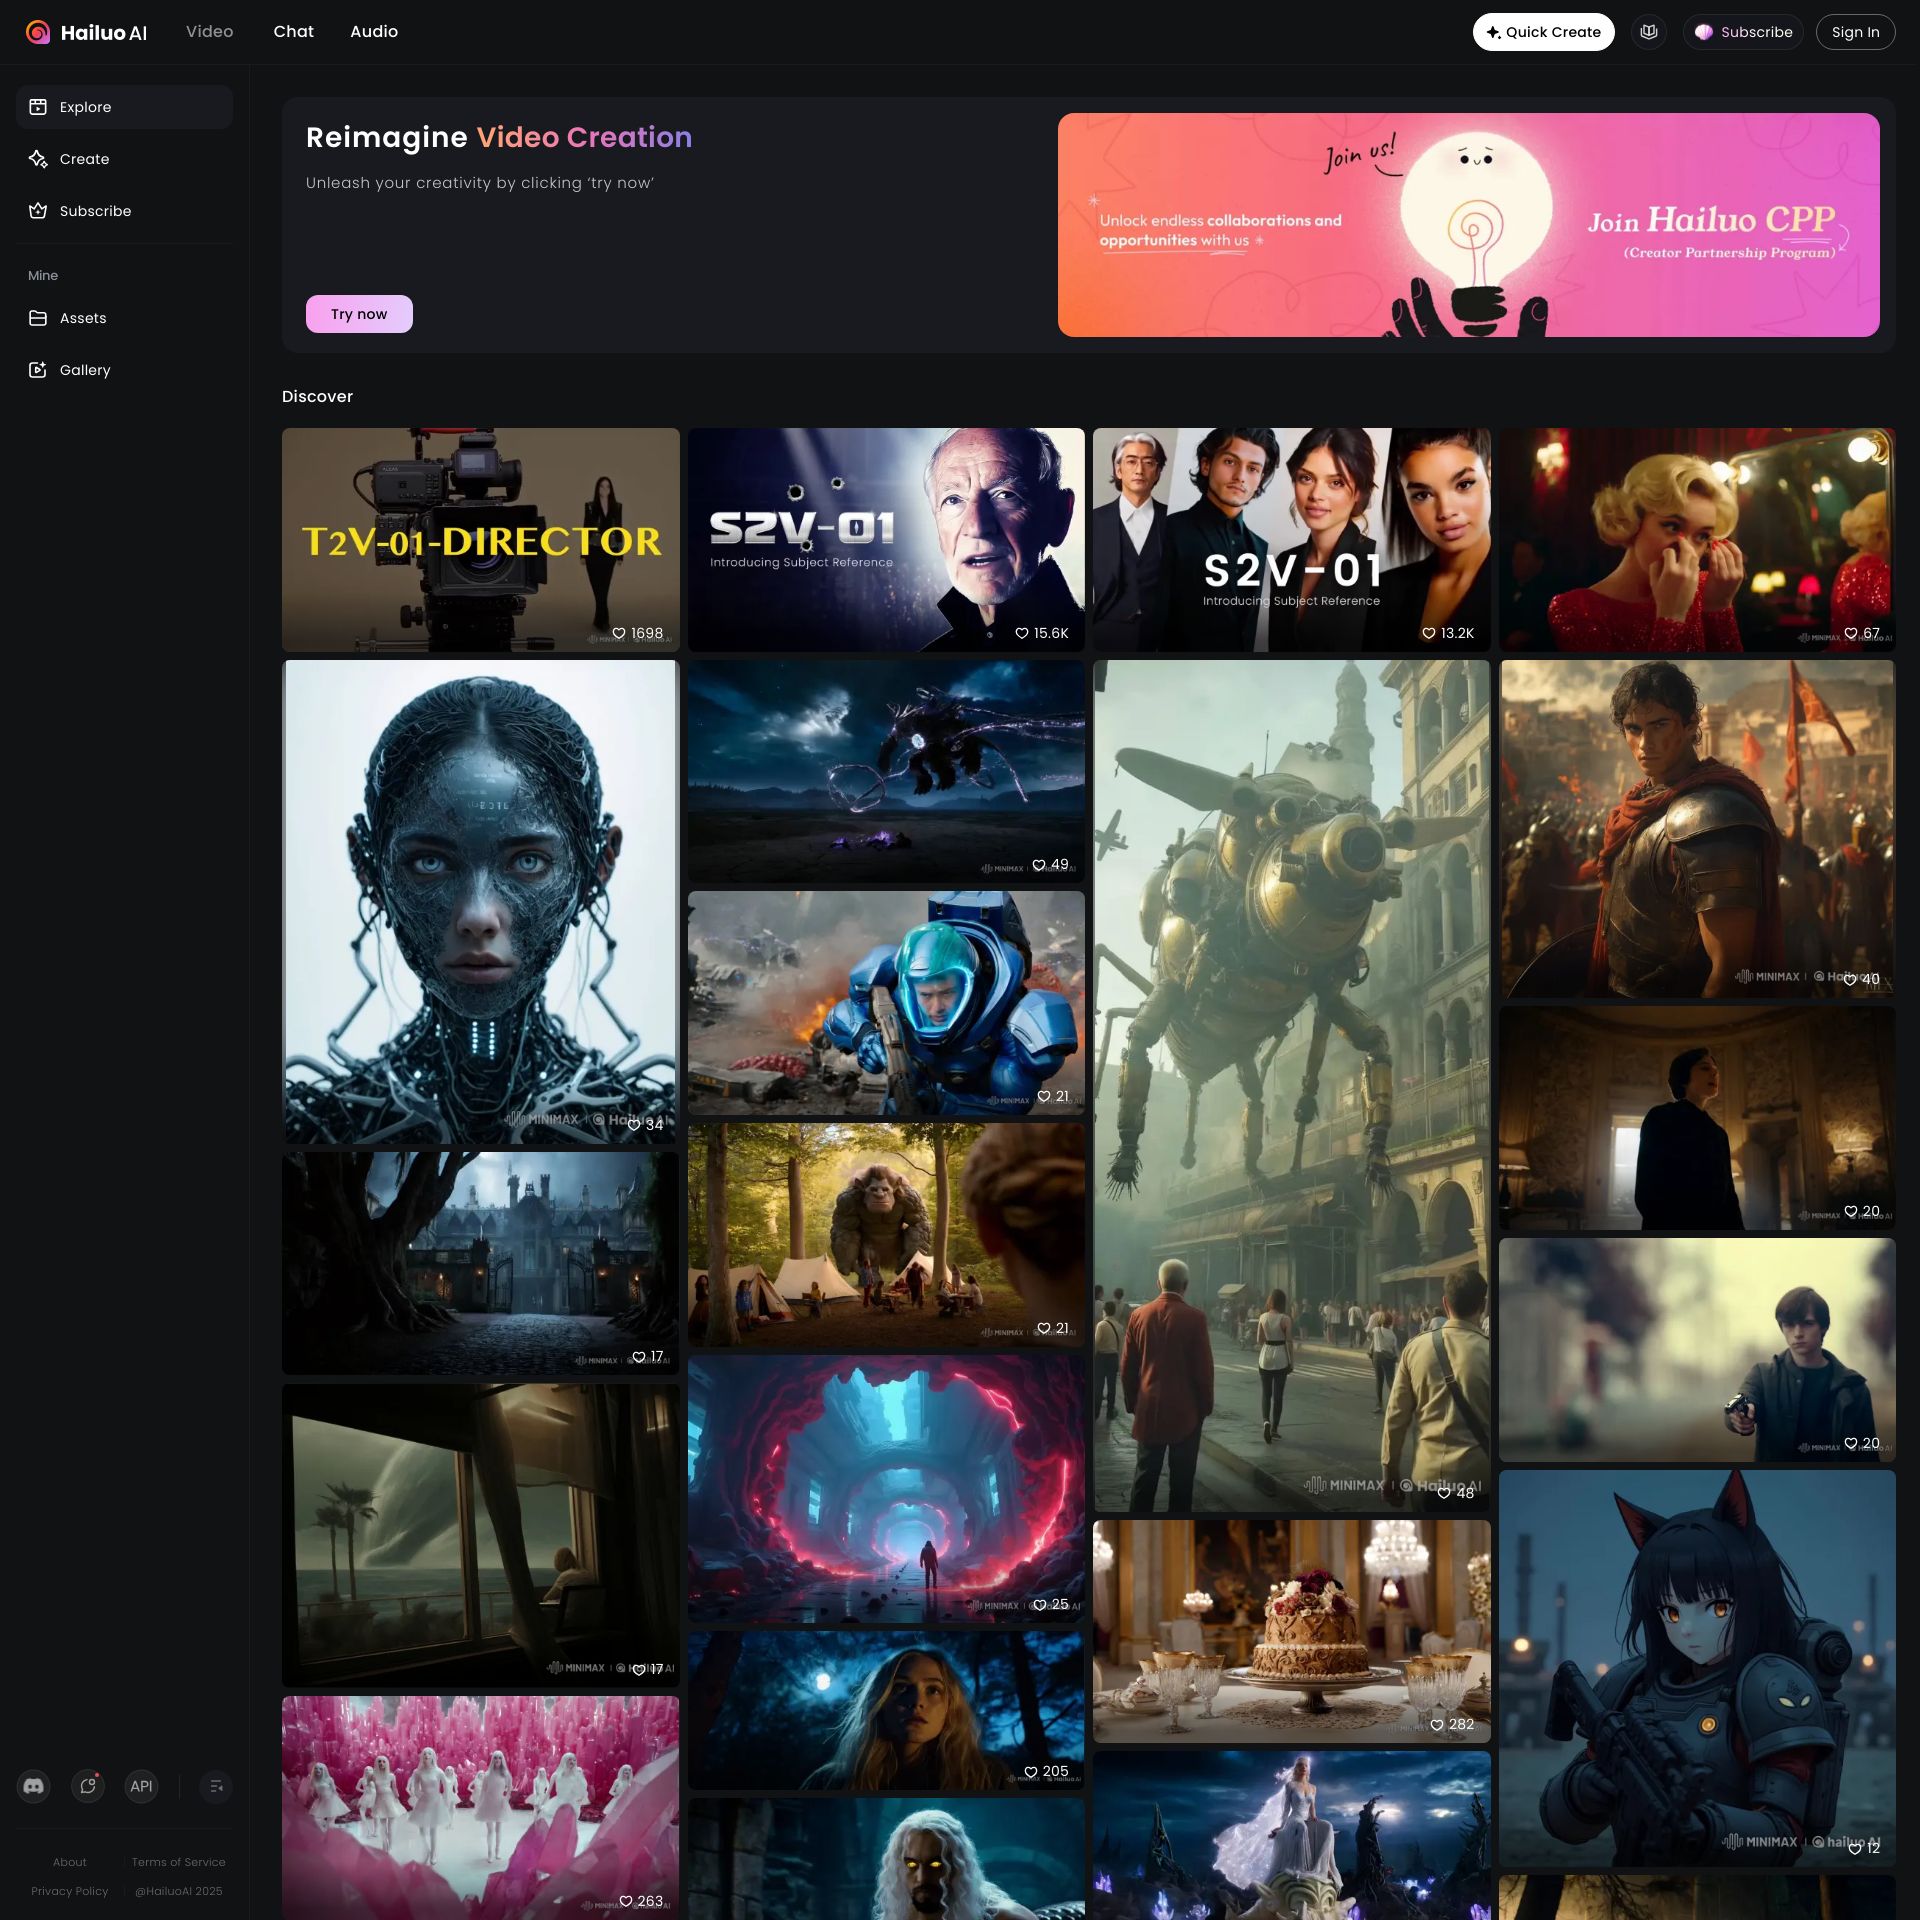Switch to the Chat tab
The image size is (1920, 1920).
click(x=293, y=32)
